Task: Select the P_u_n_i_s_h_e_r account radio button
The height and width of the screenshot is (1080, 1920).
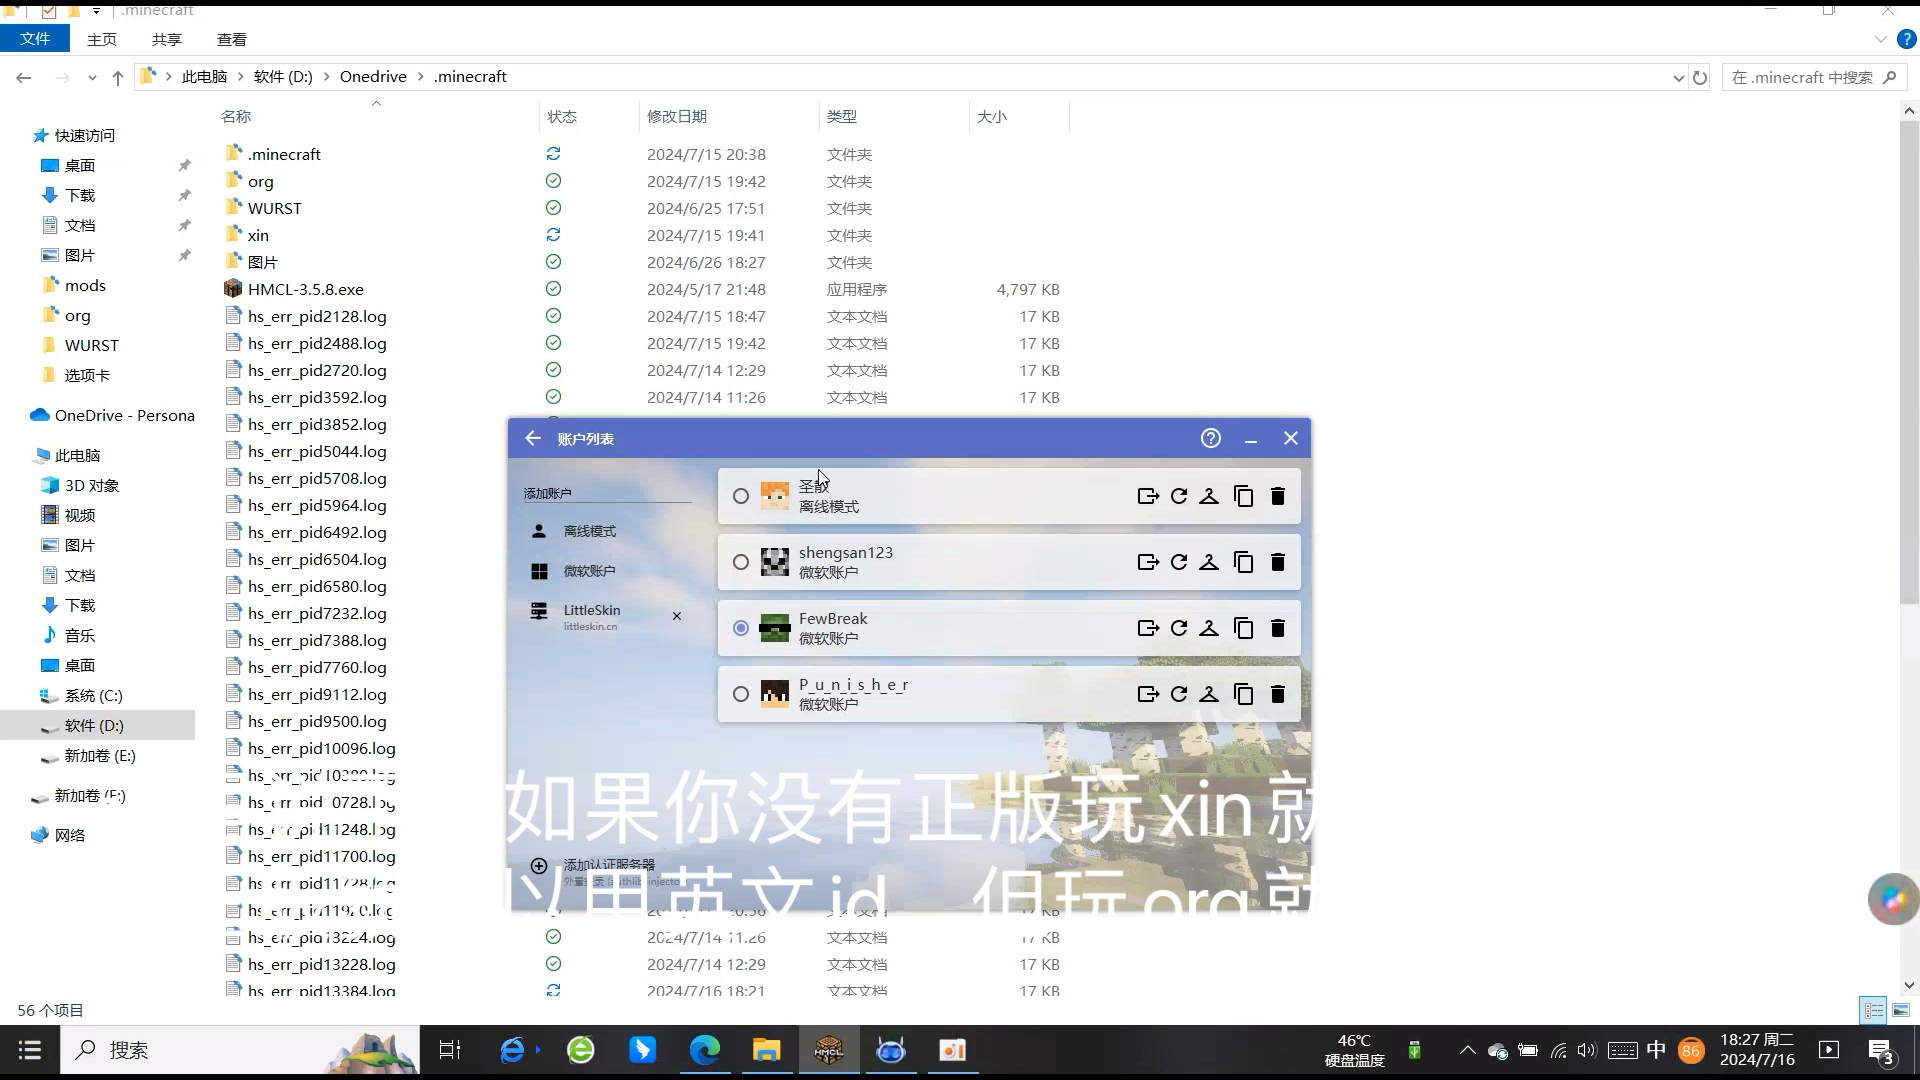Action: click(x=741, y=694)
